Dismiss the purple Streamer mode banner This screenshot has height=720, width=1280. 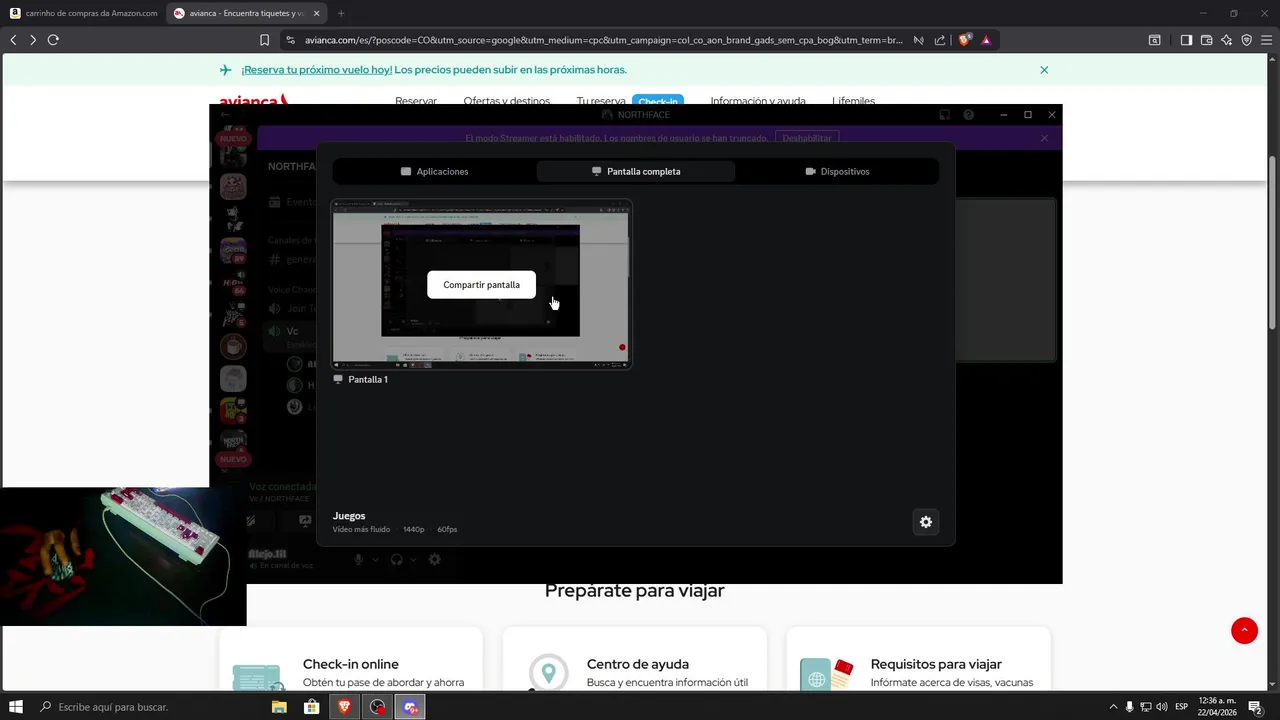1044,138
